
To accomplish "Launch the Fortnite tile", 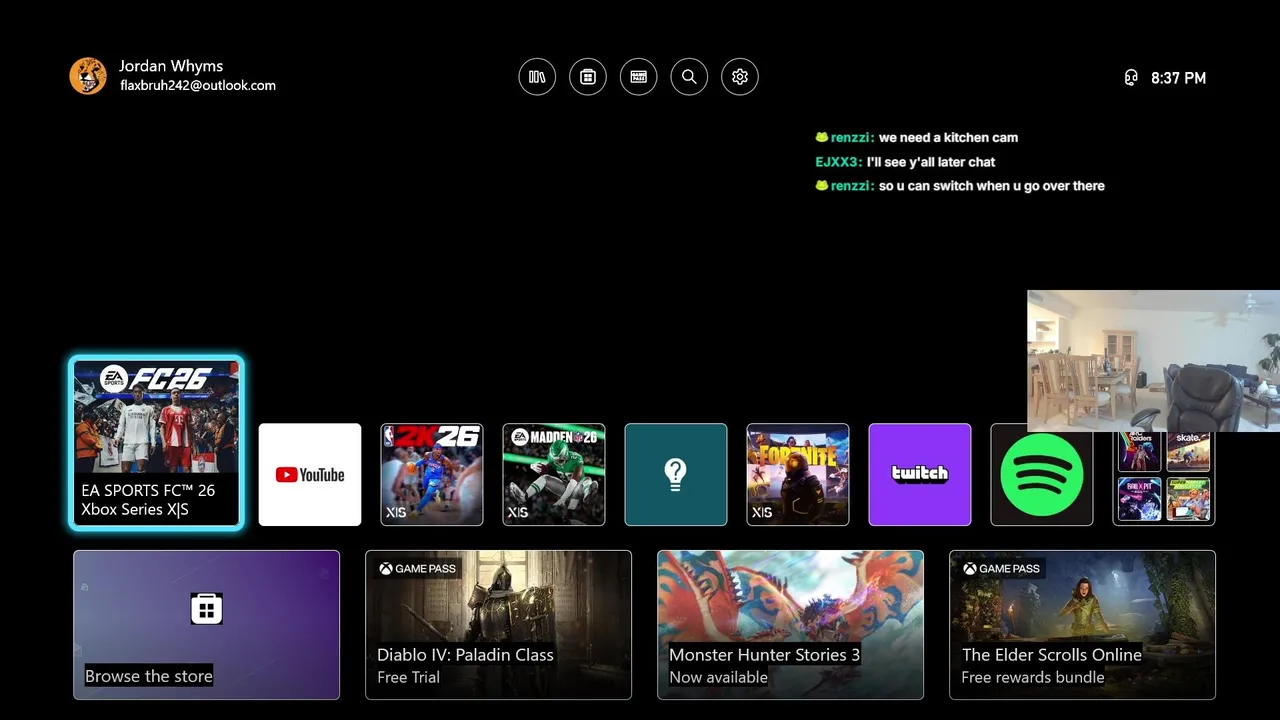I will 798,474.
